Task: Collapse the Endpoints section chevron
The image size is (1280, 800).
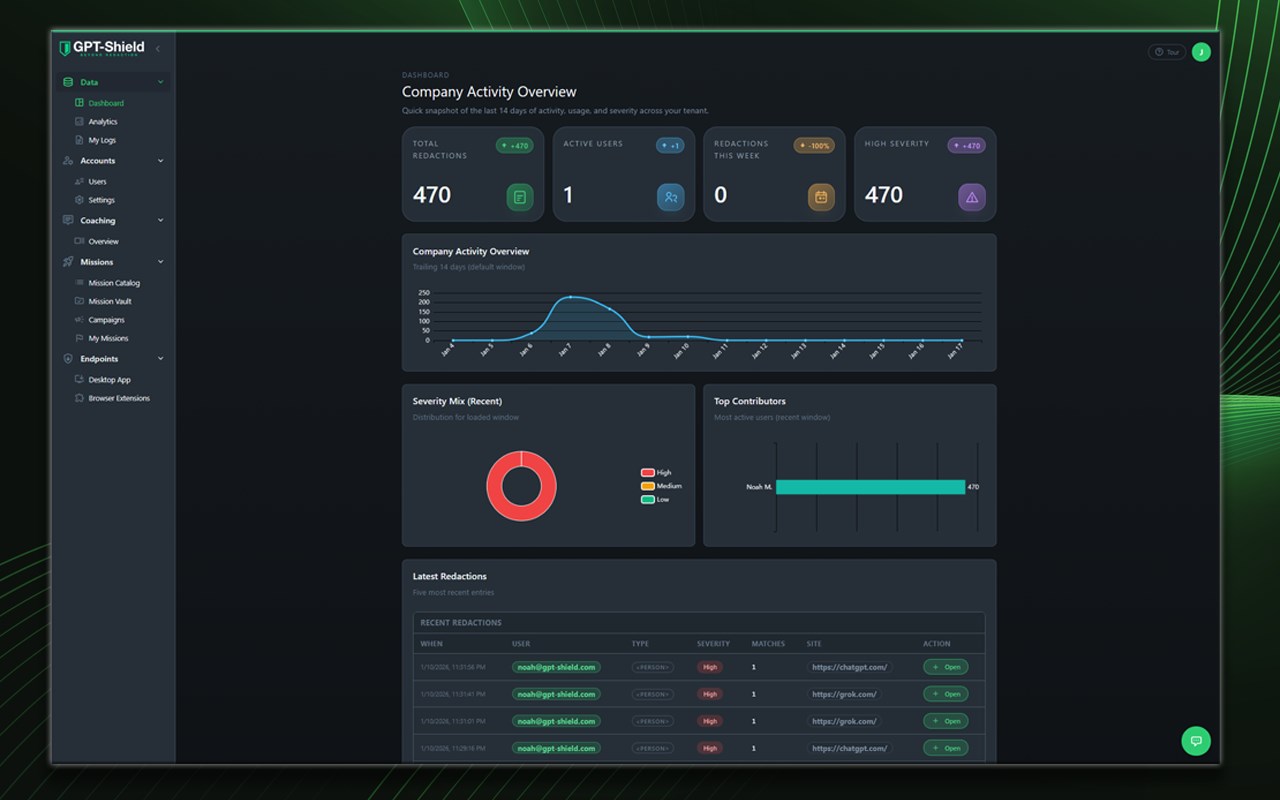Action: pyautogui.click(x=160, y=359)
